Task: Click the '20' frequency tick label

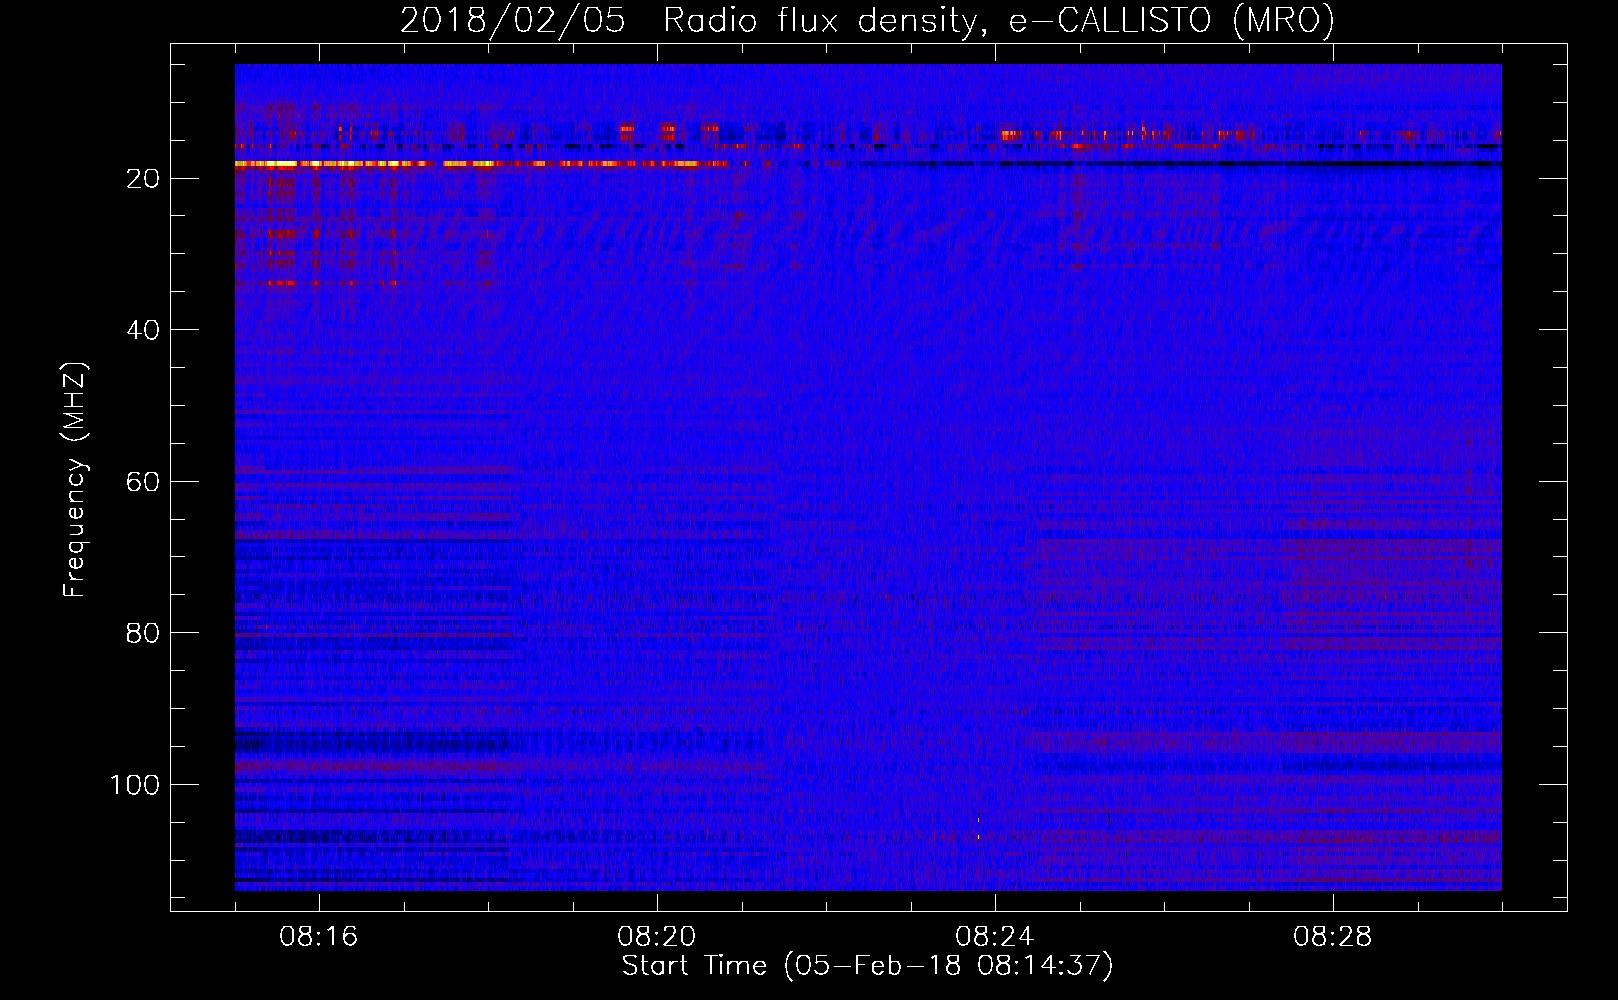Action: tap(143, 178)
